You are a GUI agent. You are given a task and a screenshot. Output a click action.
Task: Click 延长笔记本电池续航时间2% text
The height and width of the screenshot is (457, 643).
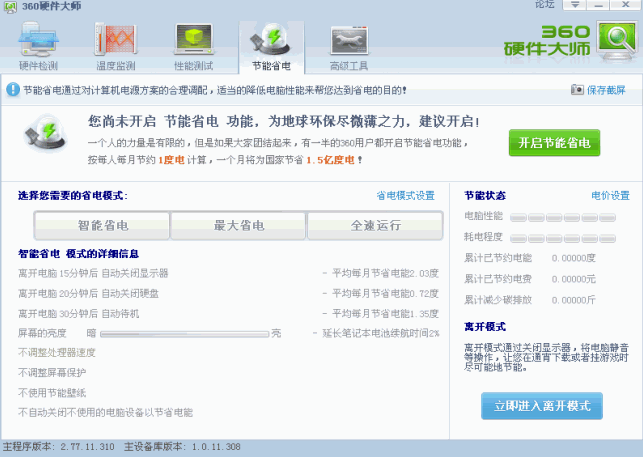tap(381, 333)
